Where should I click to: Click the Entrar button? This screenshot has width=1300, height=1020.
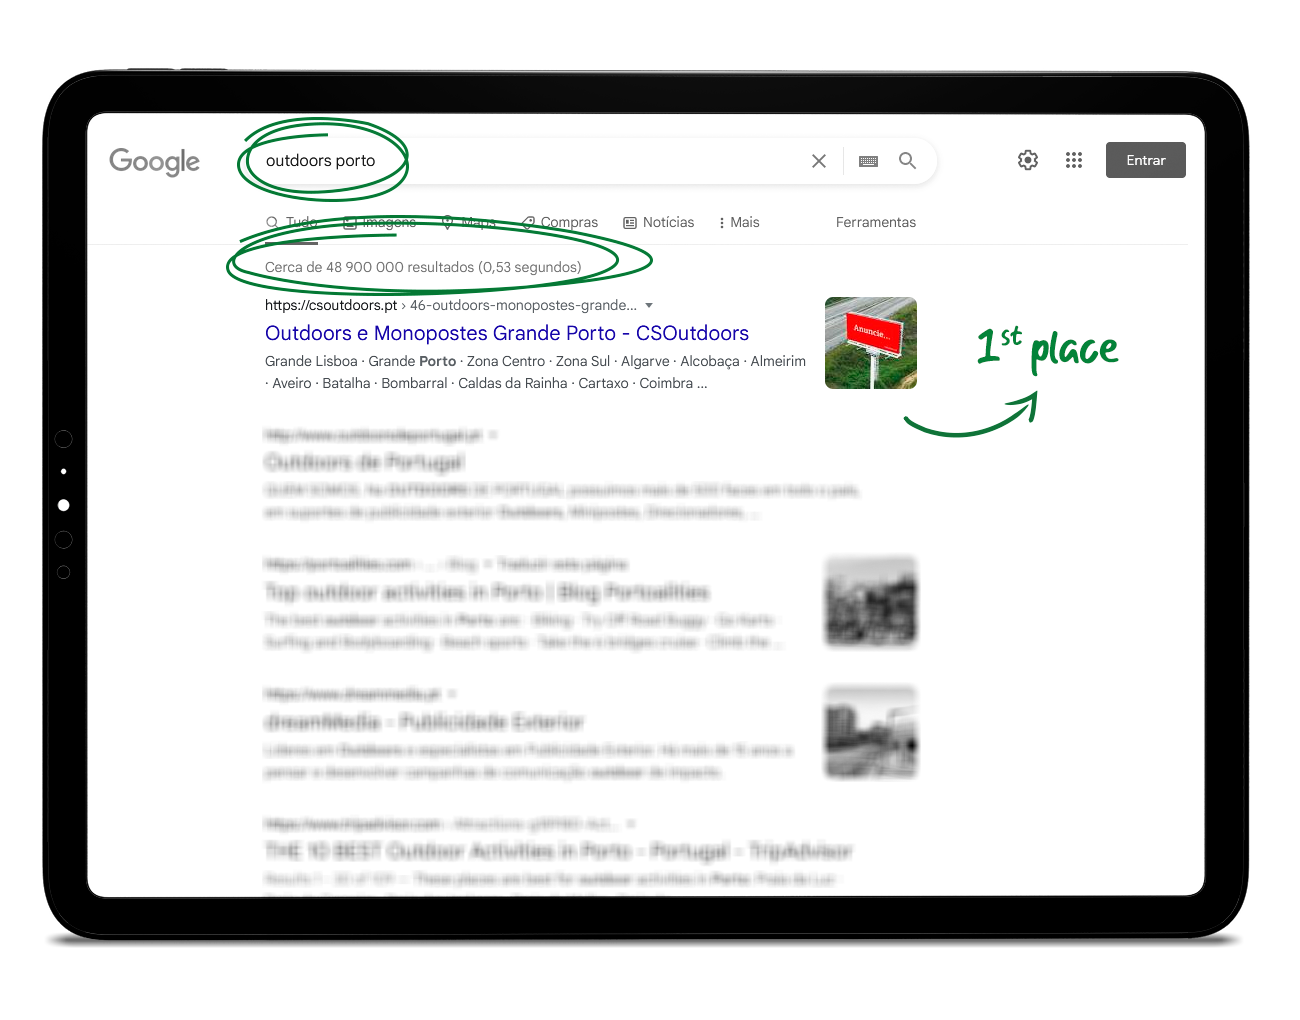[1146, 160]
